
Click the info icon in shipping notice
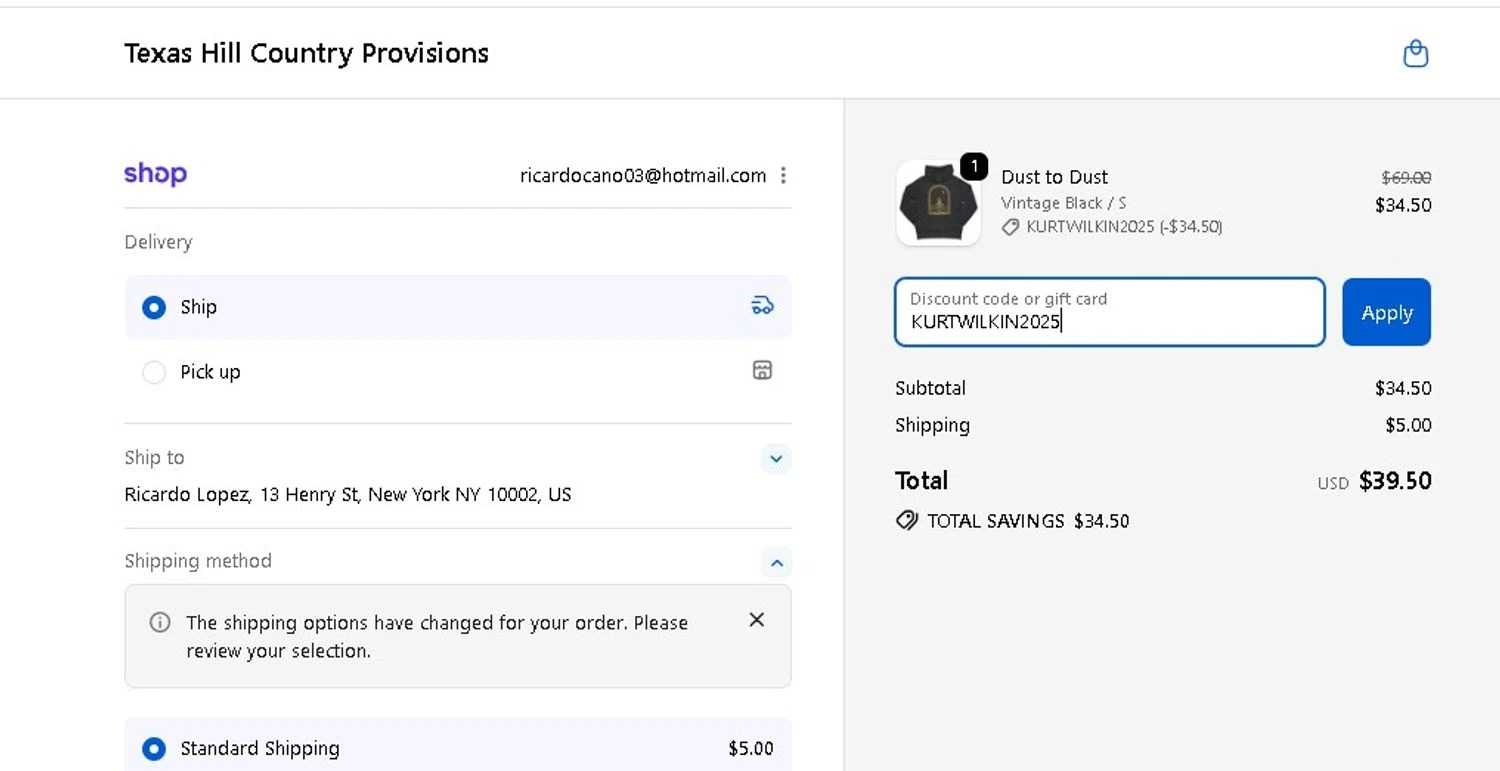159,623
